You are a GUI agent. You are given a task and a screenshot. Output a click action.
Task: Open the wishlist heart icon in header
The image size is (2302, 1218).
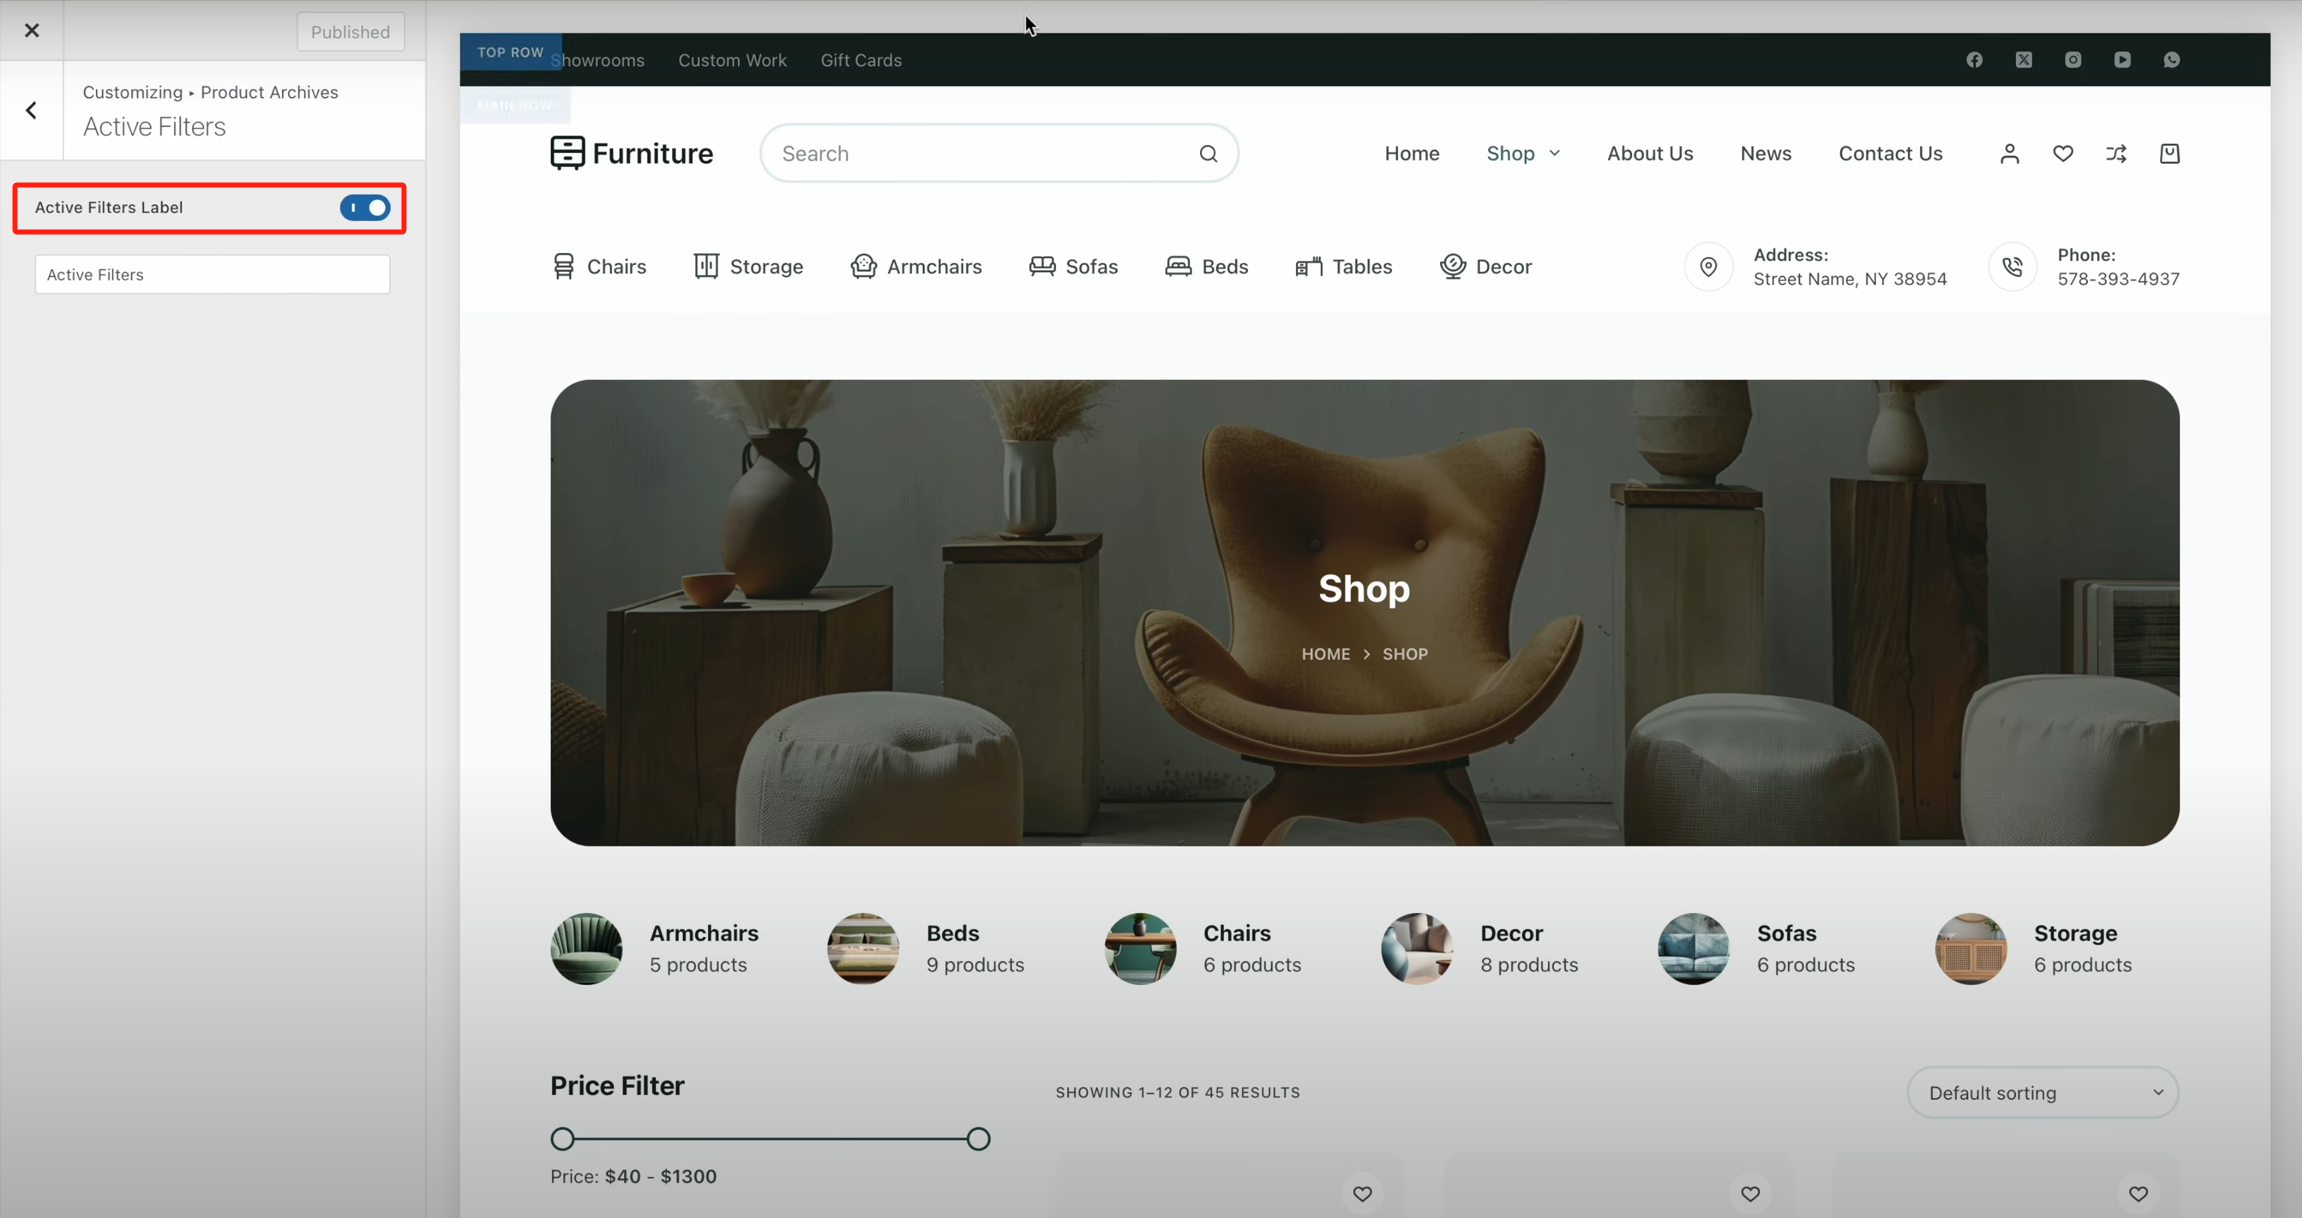2063,154
